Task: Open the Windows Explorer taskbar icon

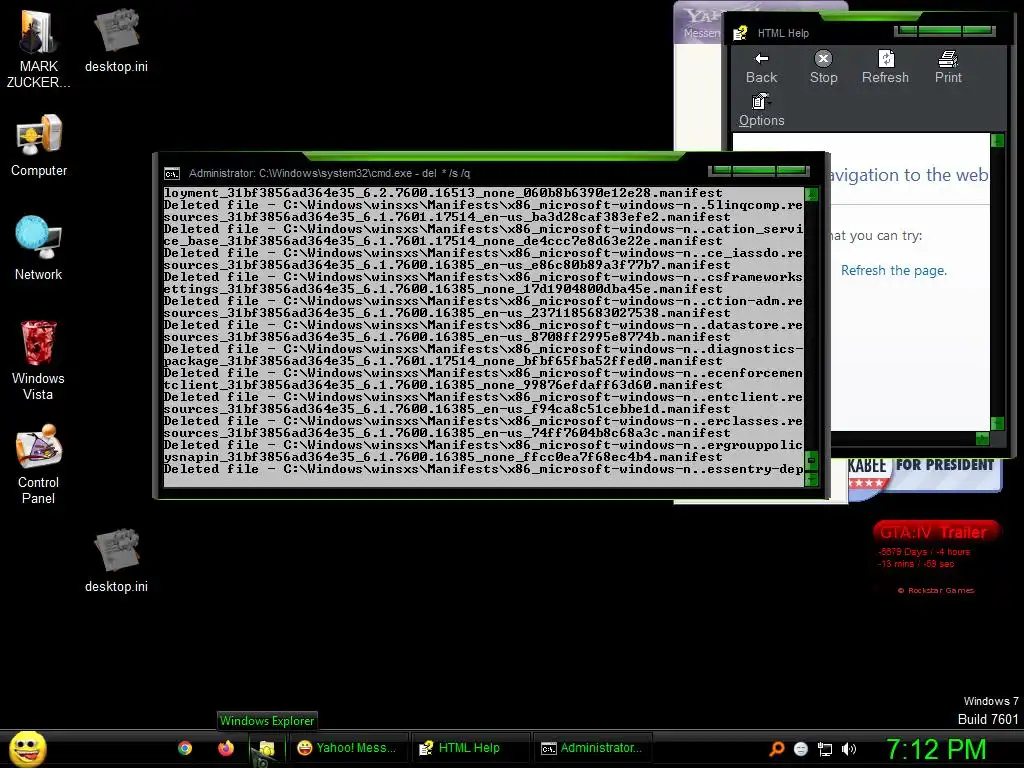Action: (266, 748)
